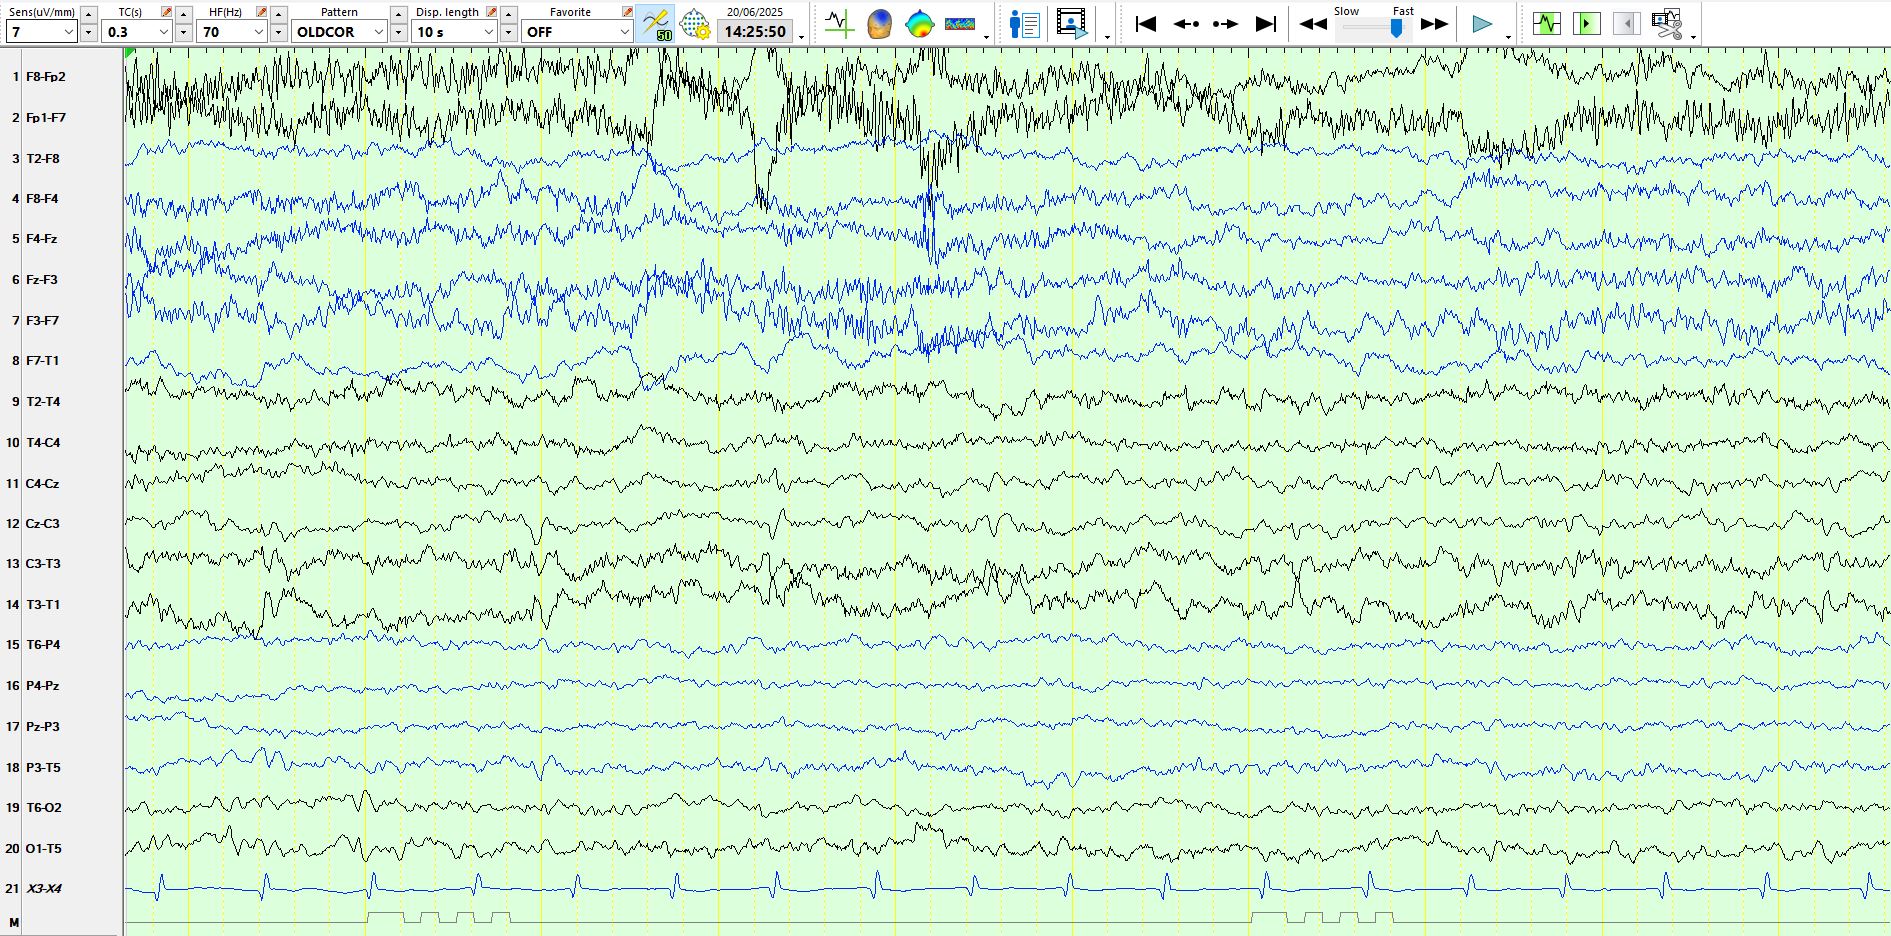The width and height of the screenshot is (1891, 936).
Task: Expand the options arrow beside the clock
Action: coord(802,36)
